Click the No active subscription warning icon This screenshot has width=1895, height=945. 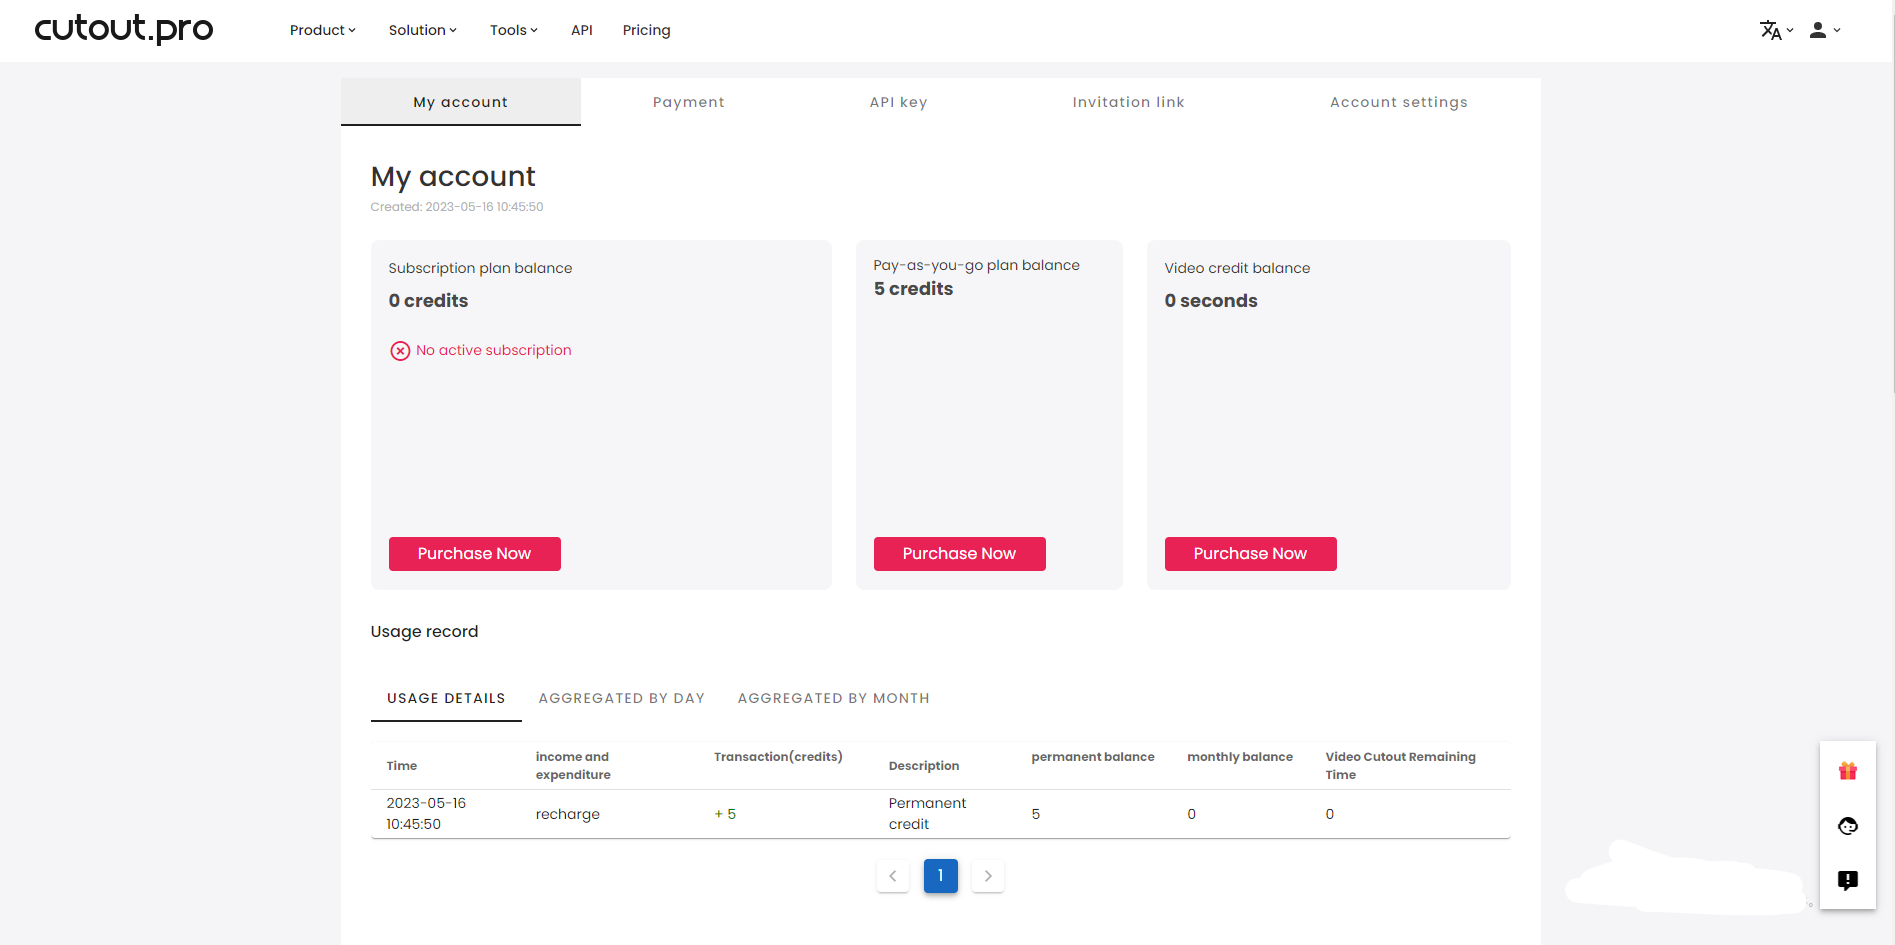point(400,351)
